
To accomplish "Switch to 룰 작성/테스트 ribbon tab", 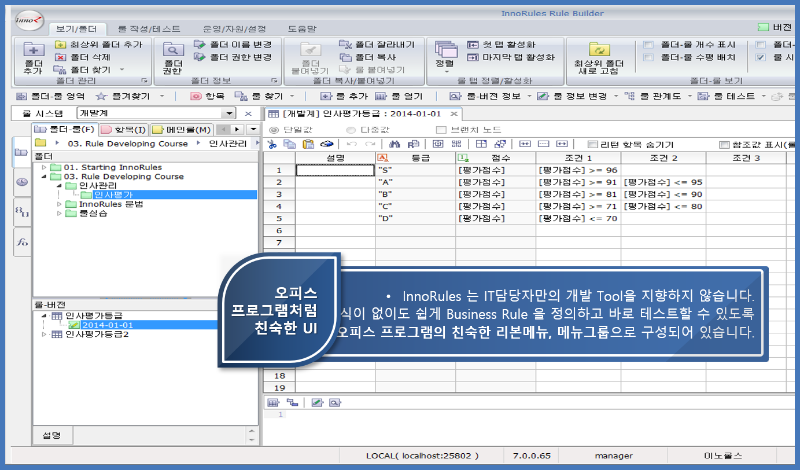I will (149, 29).
